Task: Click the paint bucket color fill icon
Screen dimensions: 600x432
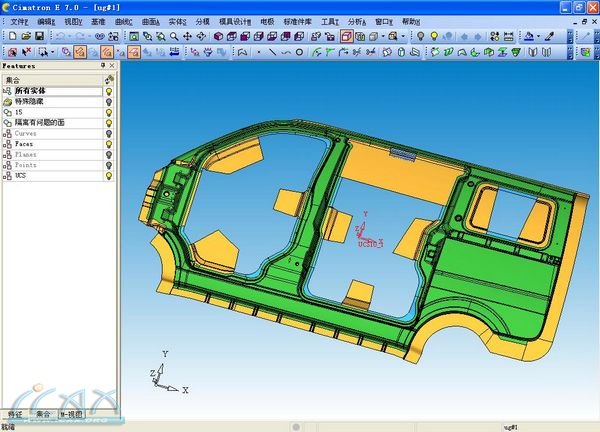Action: click(530, 36)
